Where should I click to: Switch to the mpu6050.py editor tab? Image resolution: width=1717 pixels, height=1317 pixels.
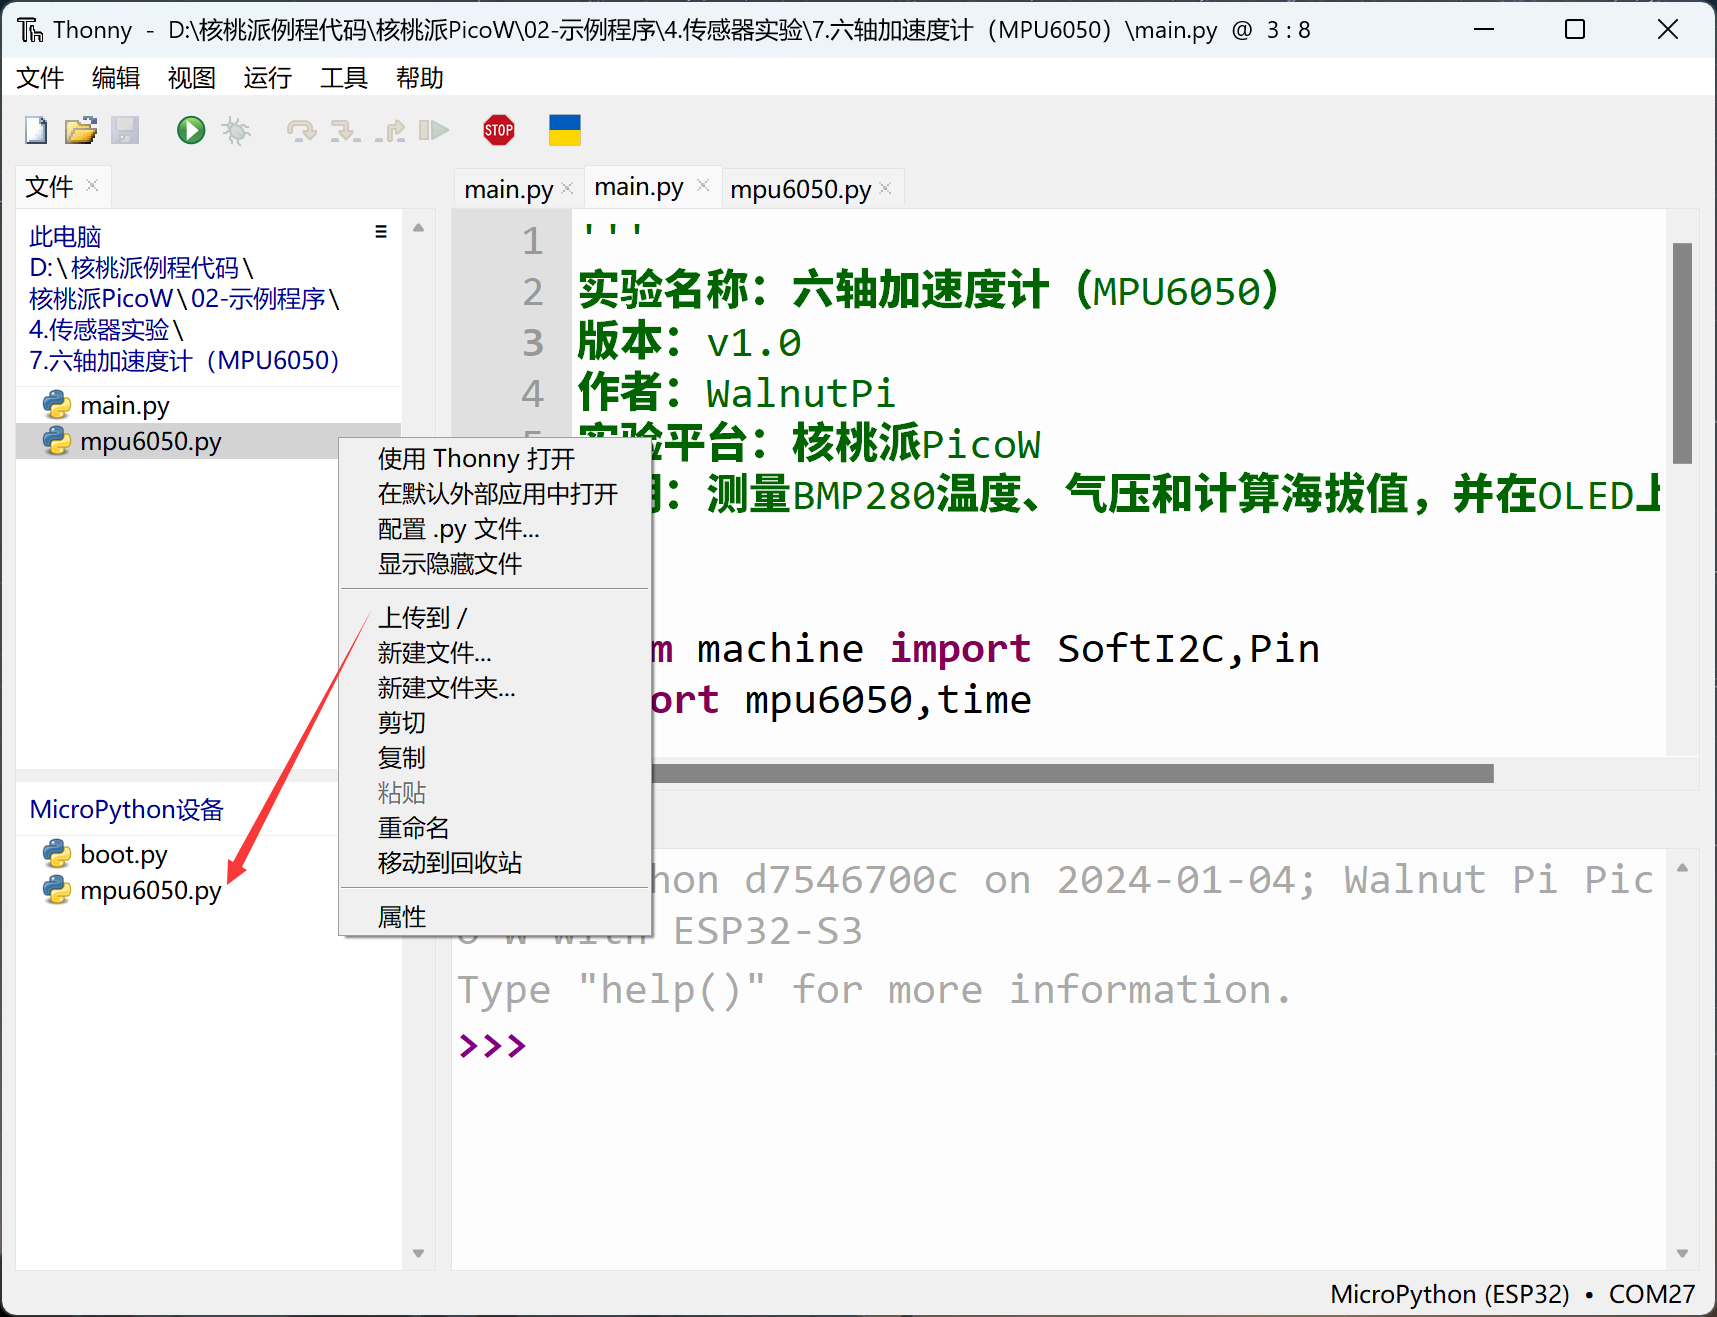click(x=800, y=189)
